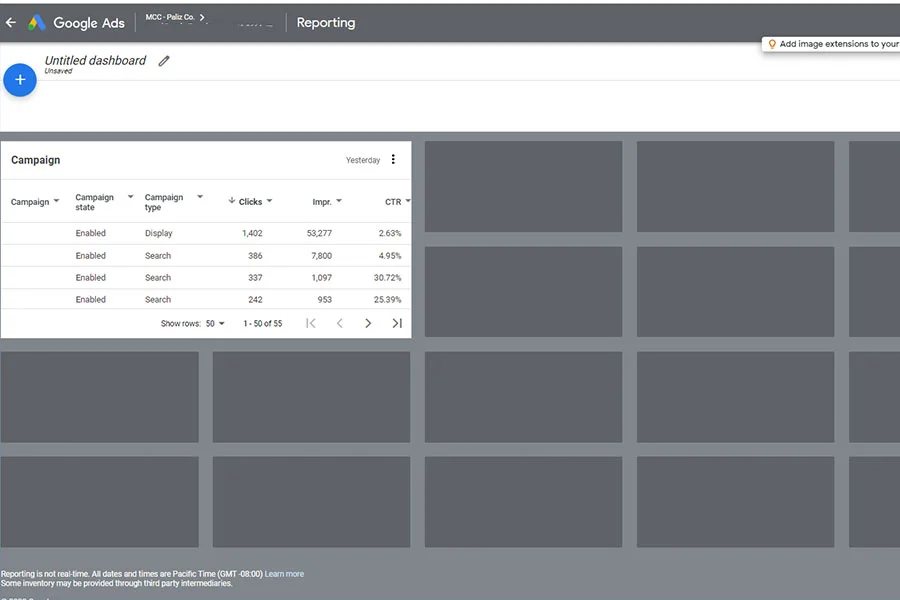Viewport: 900px width, 600px height.
Task: Click the Yesterday date range label
Action: (363, 160)
